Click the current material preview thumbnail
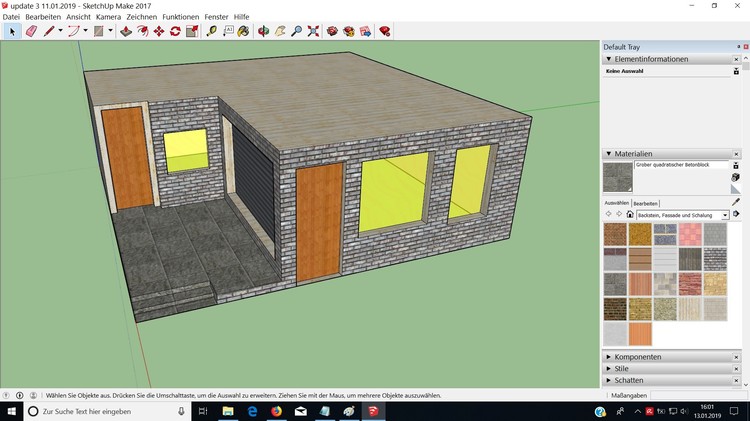This screenshot has height=421, width=750. pyautogui.click(x=618, y=177)
